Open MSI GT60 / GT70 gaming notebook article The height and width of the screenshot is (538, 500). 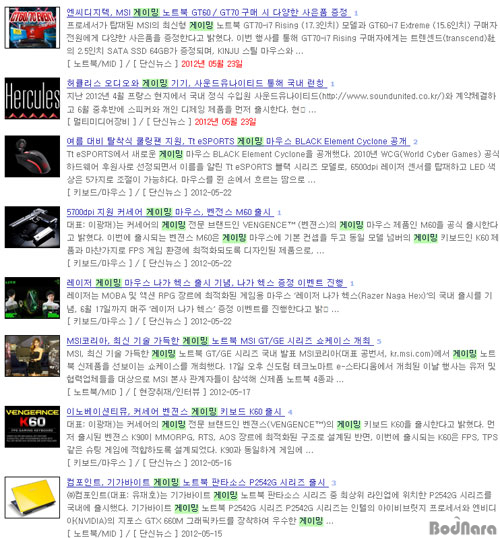[x=208, y=13]
